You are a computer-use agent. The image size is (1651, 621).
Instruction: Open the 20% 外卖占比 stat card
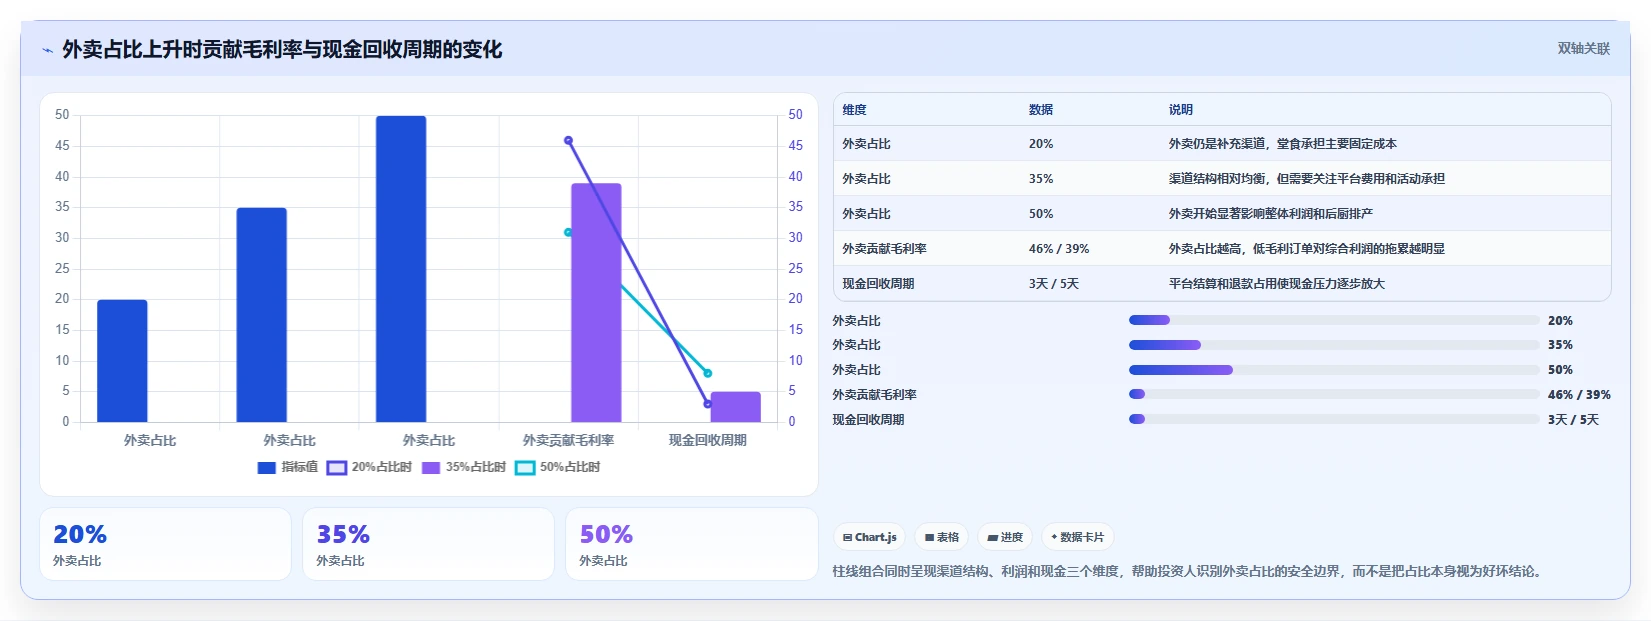pyautogui.click(x=165, y=544)
